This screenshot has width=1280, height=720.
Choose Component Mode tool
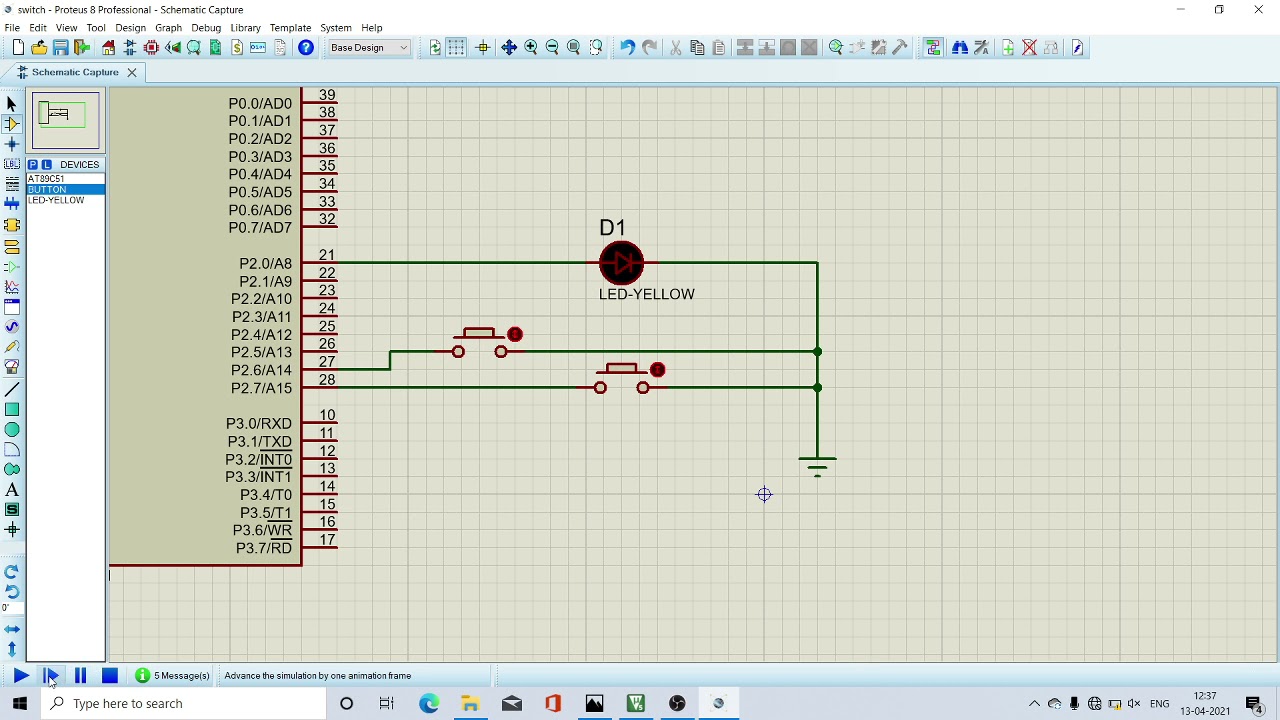click(12, 124)
